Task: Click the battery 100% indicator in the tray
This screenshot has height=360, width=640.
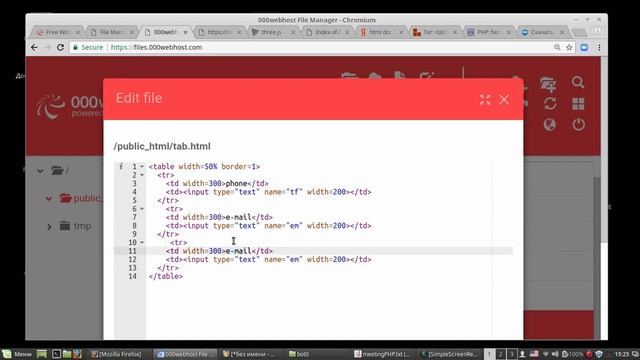Action: pyautogui.click(x=572, y=354)
